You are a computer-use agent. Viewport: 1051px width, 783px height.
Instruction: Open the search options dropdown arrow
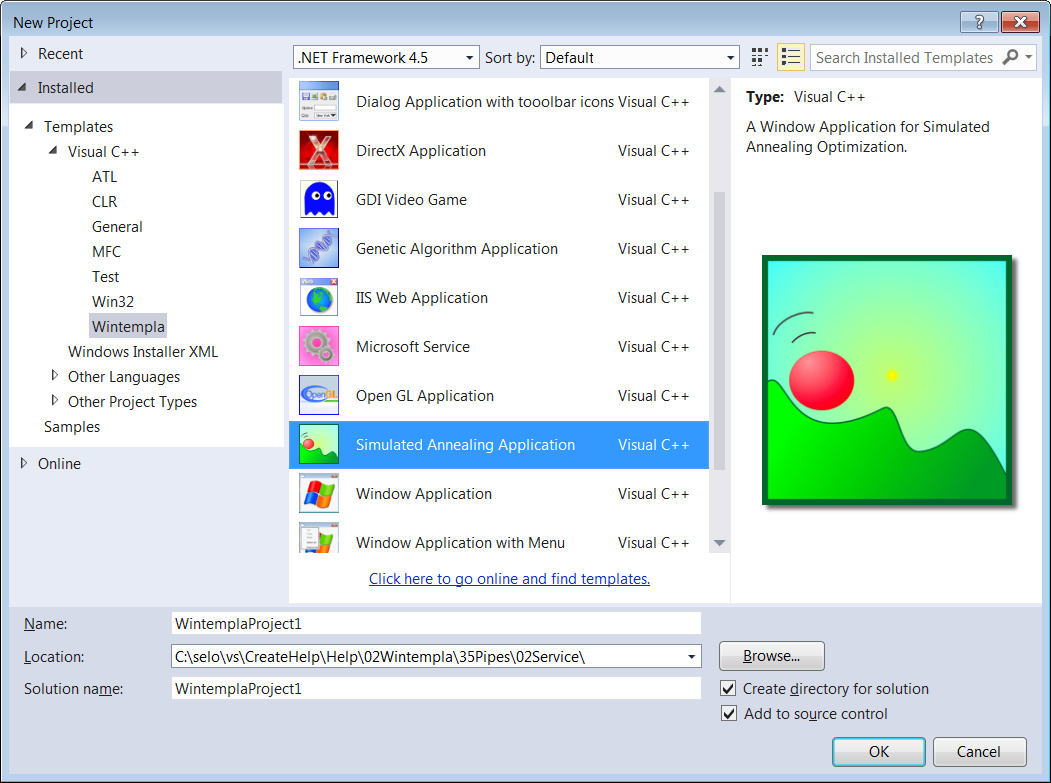click(1028, 58)
